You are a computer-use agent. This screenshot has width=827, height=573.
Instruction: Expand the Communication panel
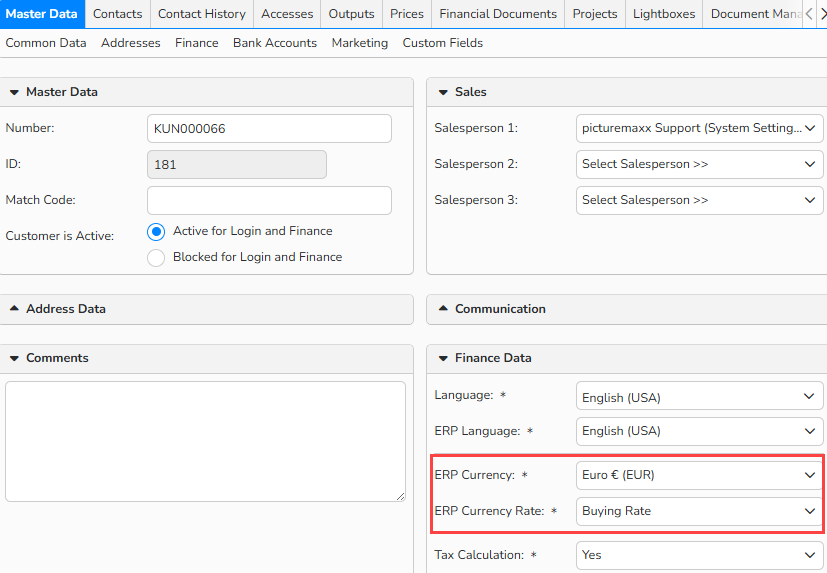pos(444,309)
